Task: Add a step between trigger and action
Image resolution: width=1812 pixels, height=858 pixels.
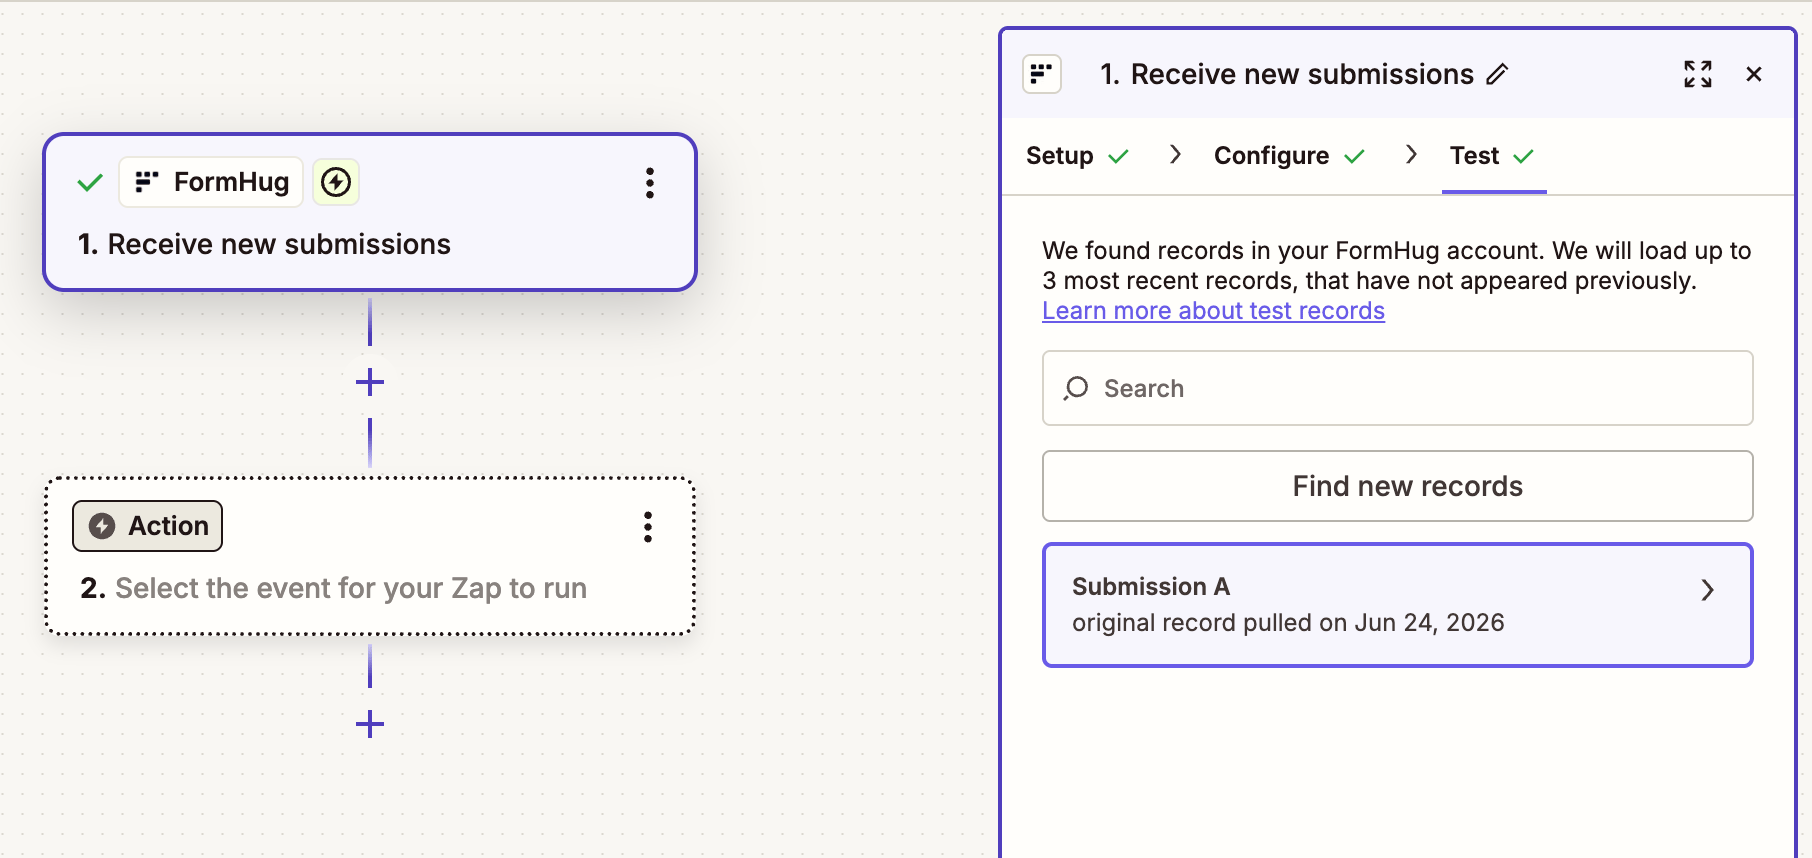Action: (x=370, y=382)
